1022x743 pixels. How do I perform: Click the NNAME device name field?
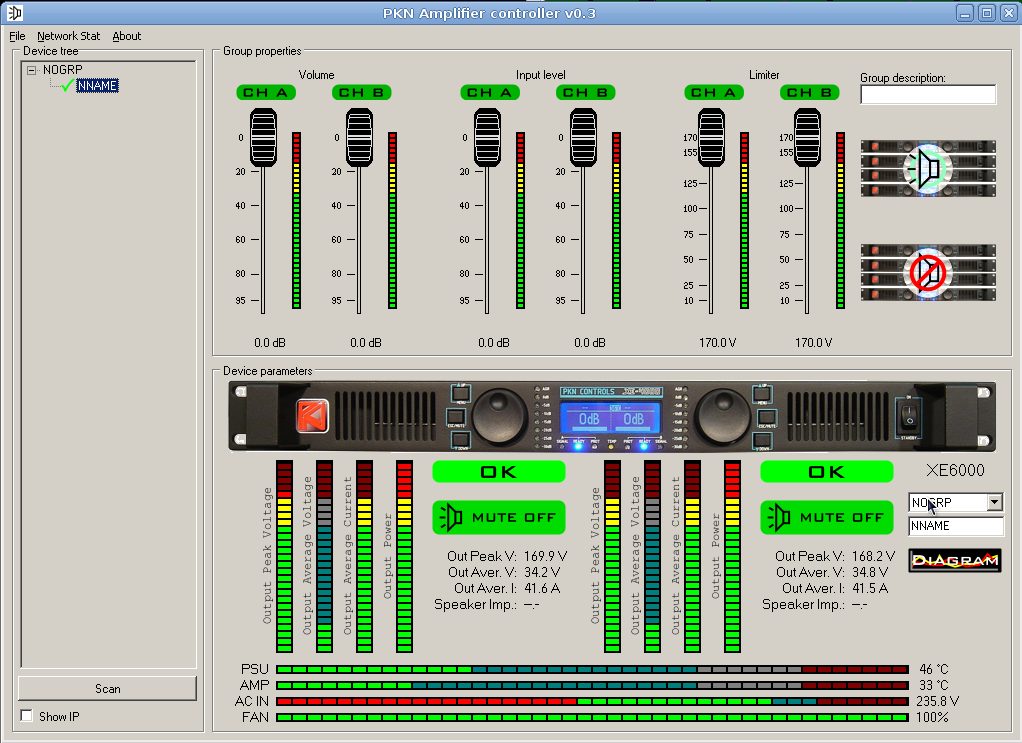[956, 526]
